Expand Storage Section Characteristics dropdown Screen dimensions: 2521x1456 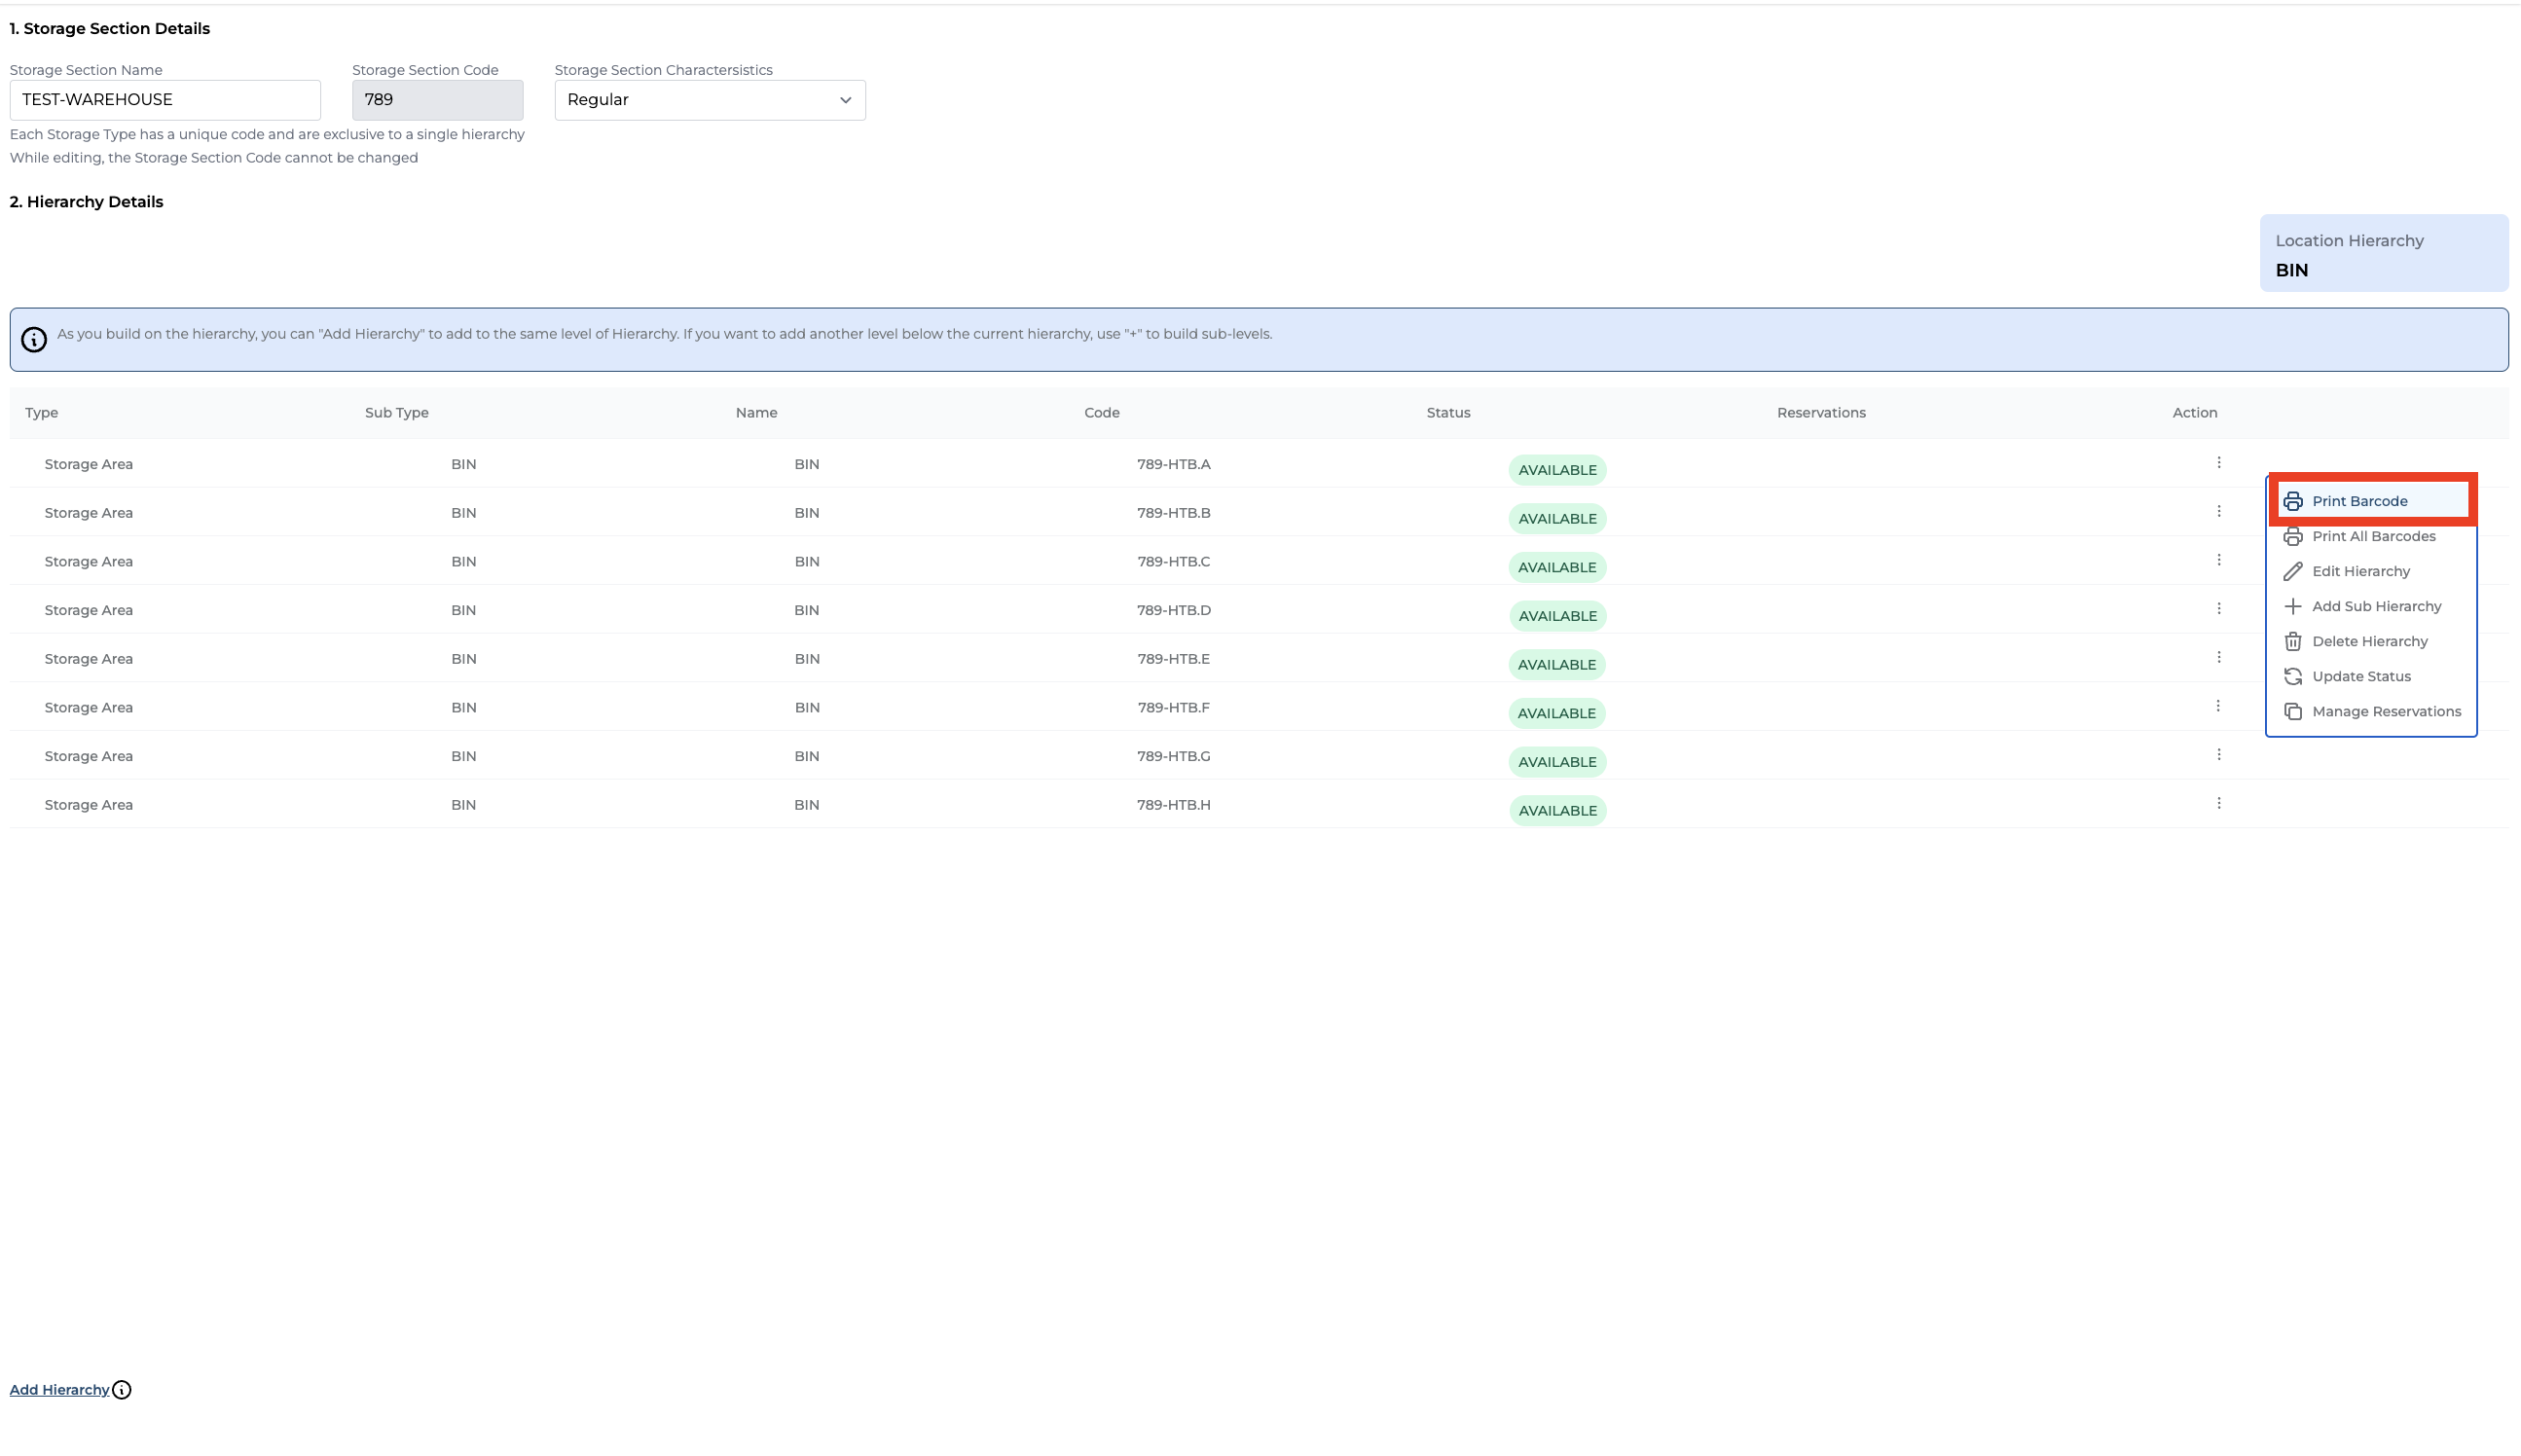click(709, 100)
